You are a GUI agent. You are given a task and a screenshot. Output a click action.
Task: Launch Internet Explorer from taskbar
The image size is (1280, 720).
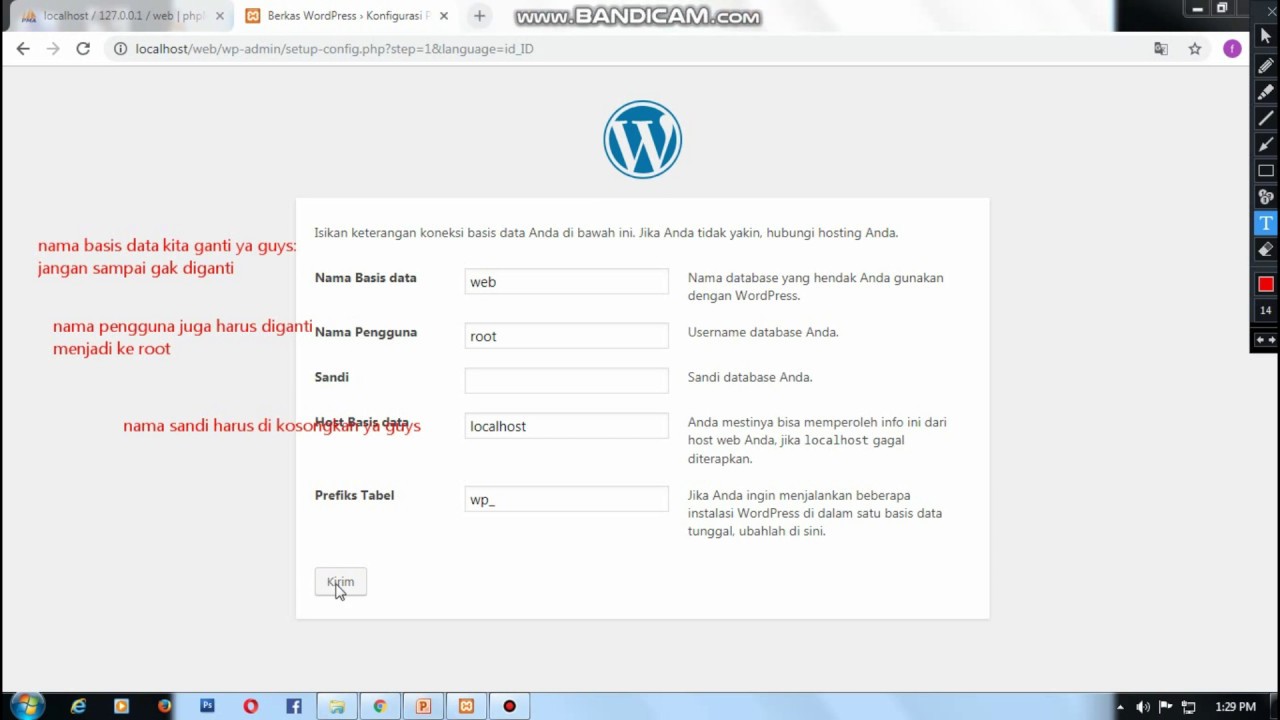click(78, 706)
